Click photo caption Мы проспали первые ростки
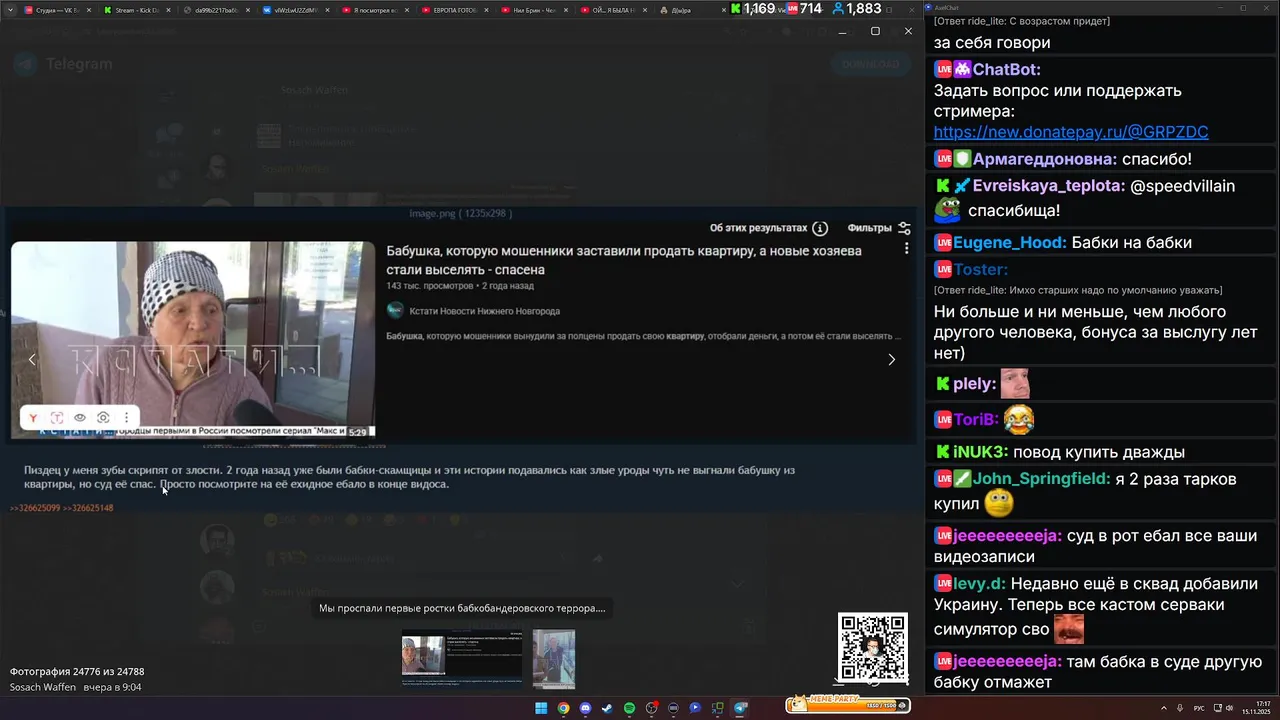 click(461, 608)
